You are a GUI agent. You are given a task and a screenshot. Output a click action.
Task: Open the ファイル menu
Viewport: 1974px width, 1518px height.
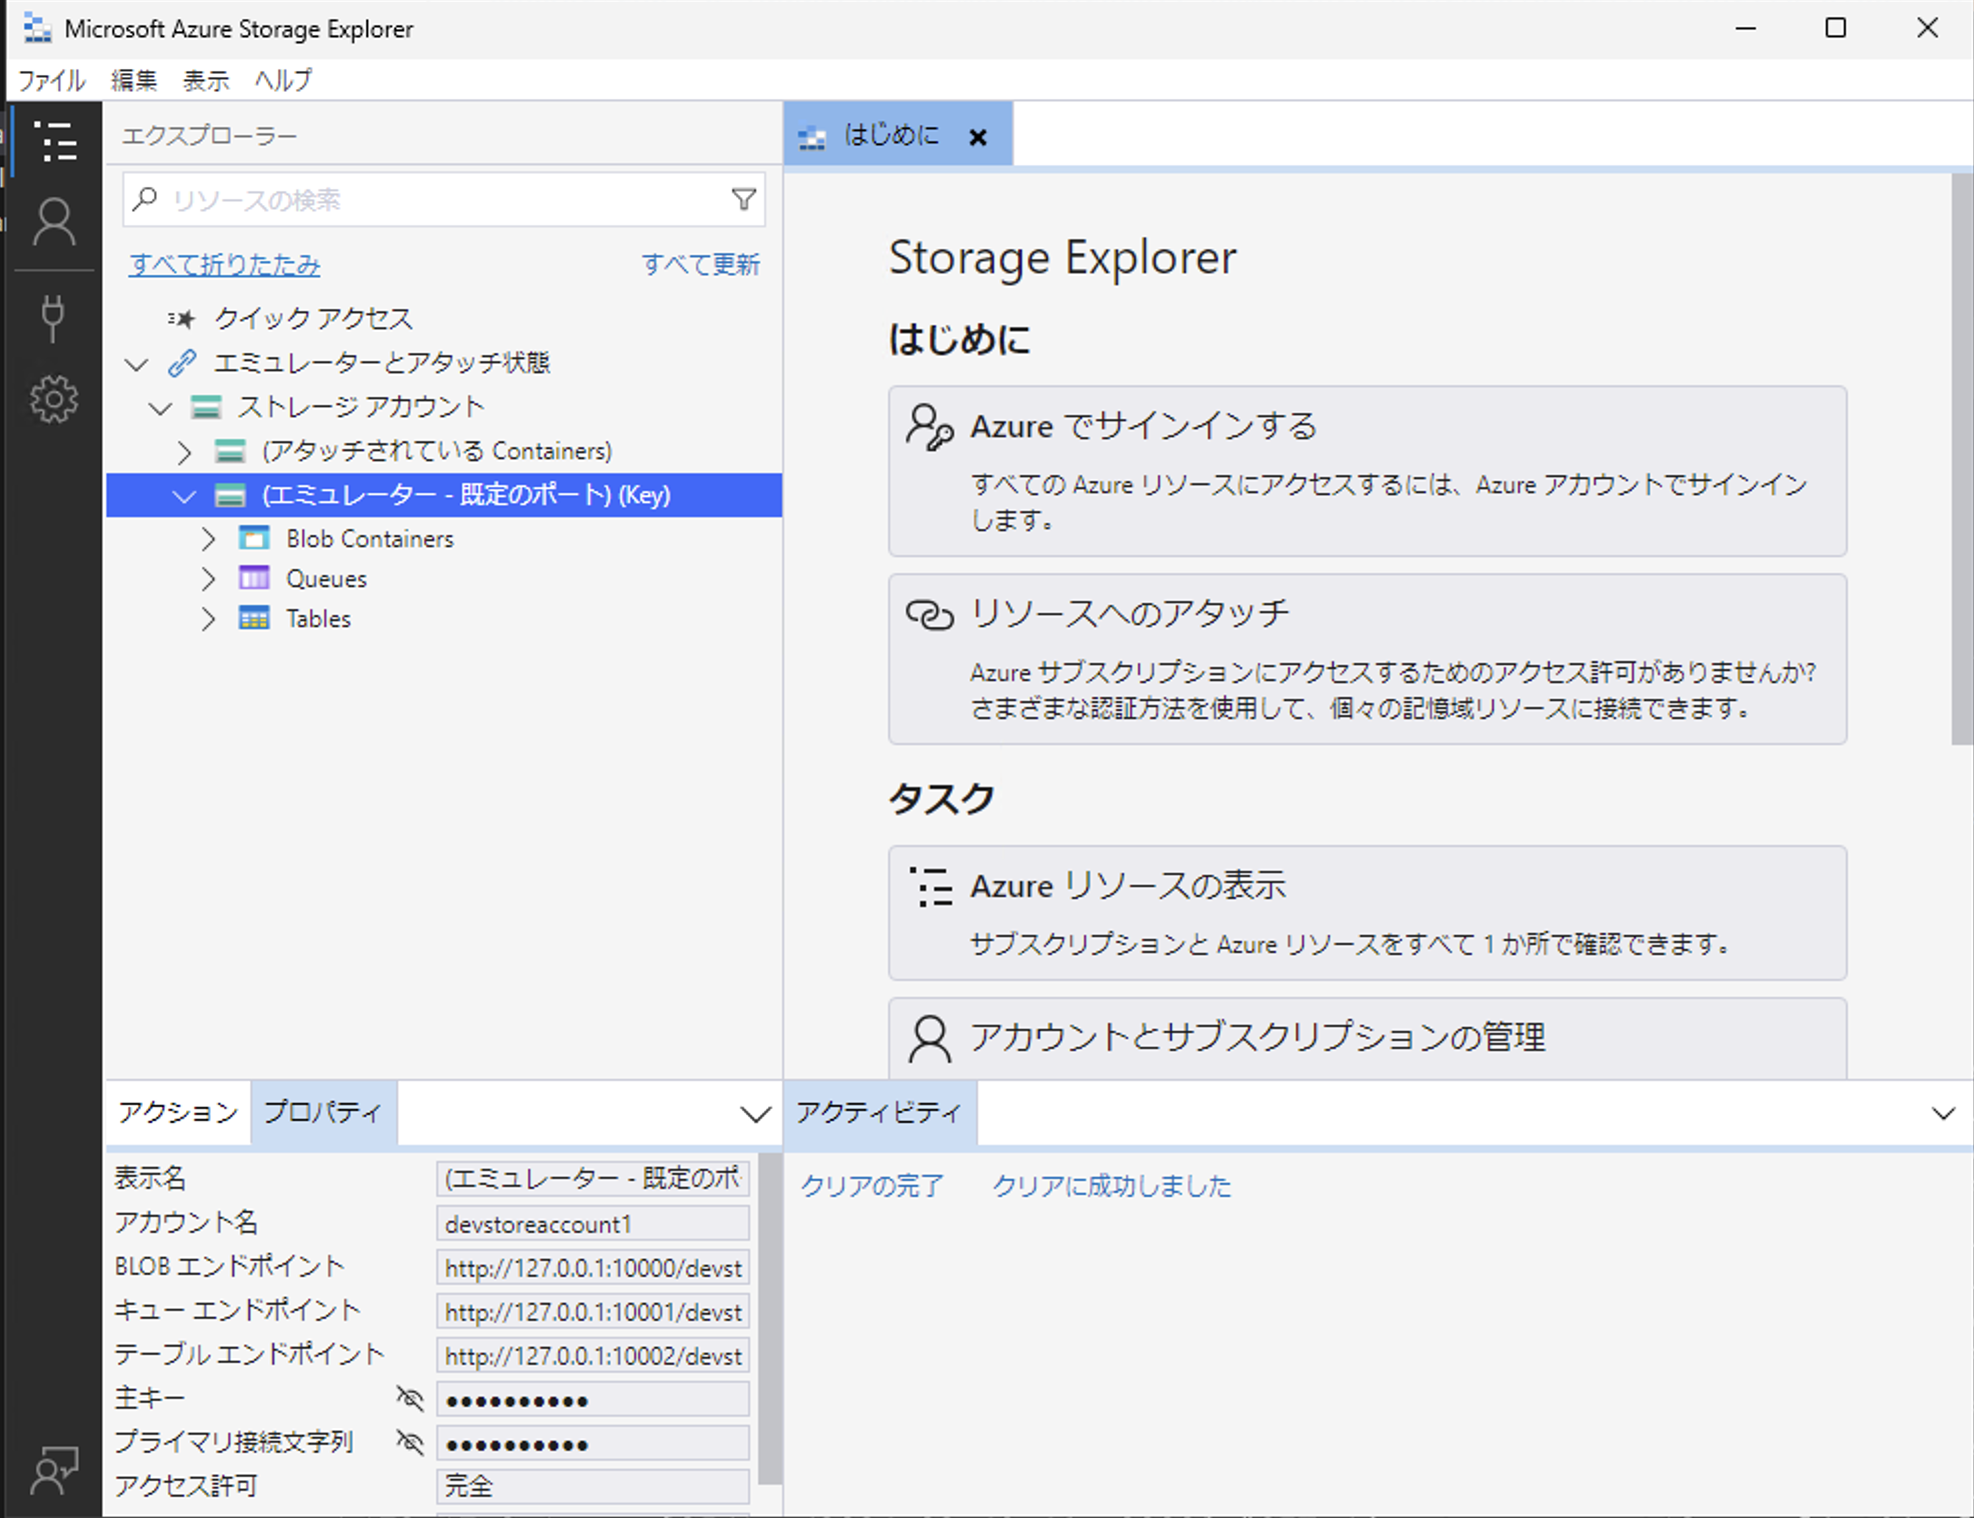52,80
